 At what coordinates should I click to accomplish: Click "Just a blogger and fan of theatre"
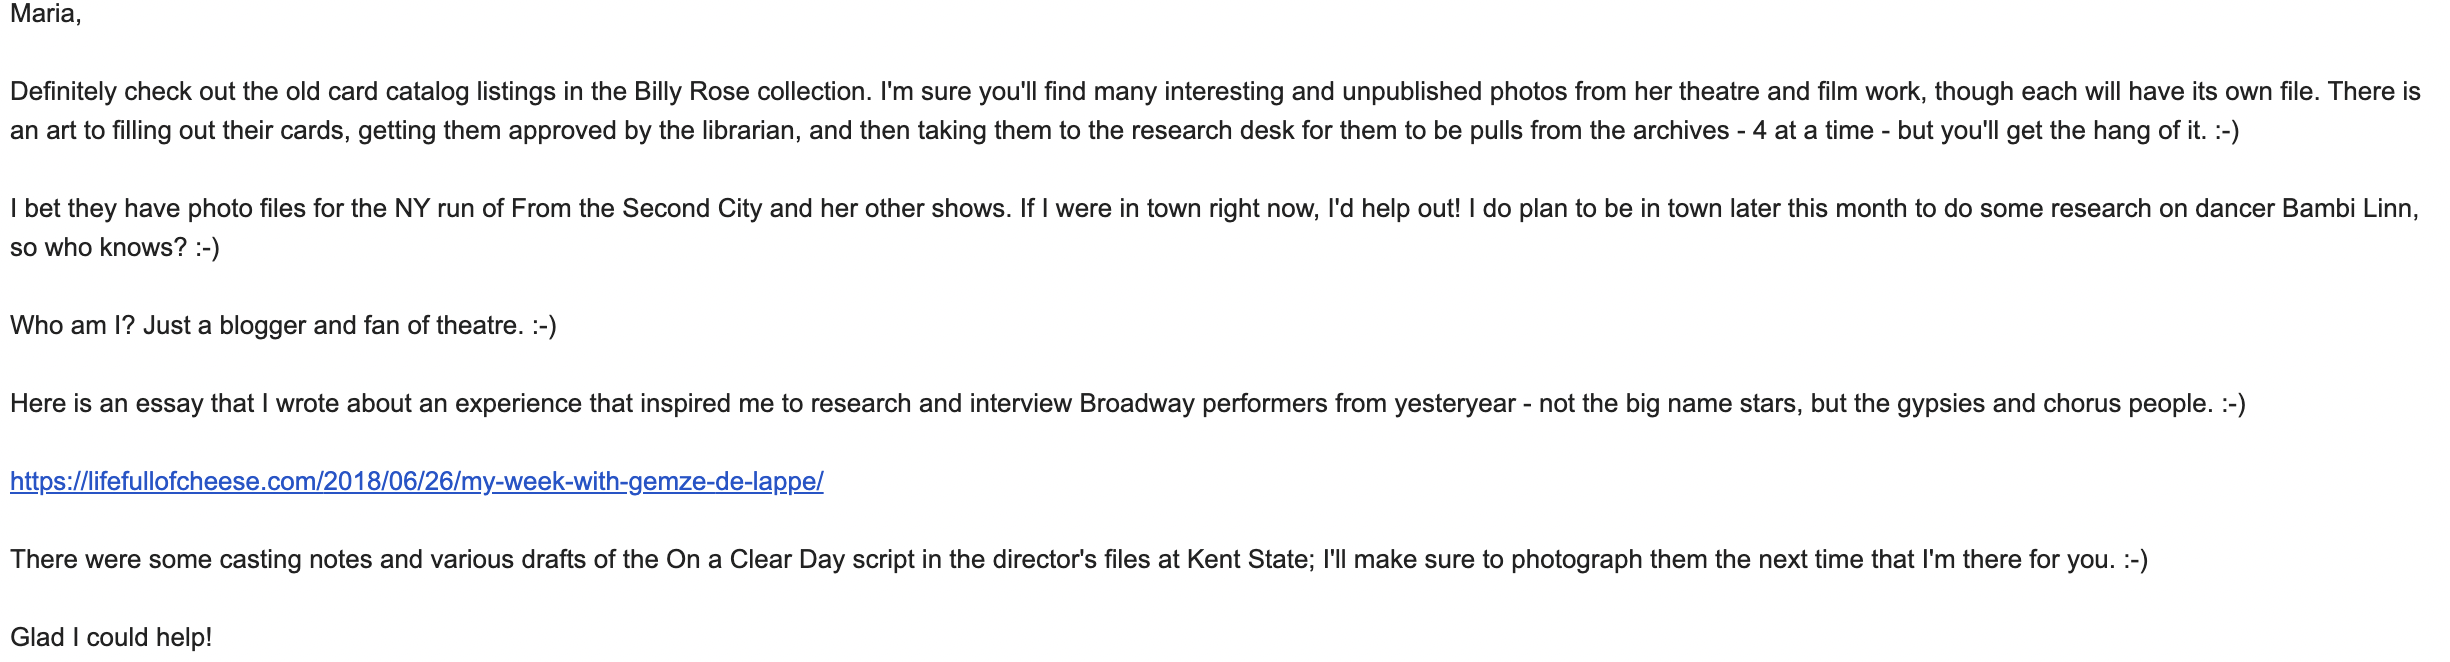[332, 326]
